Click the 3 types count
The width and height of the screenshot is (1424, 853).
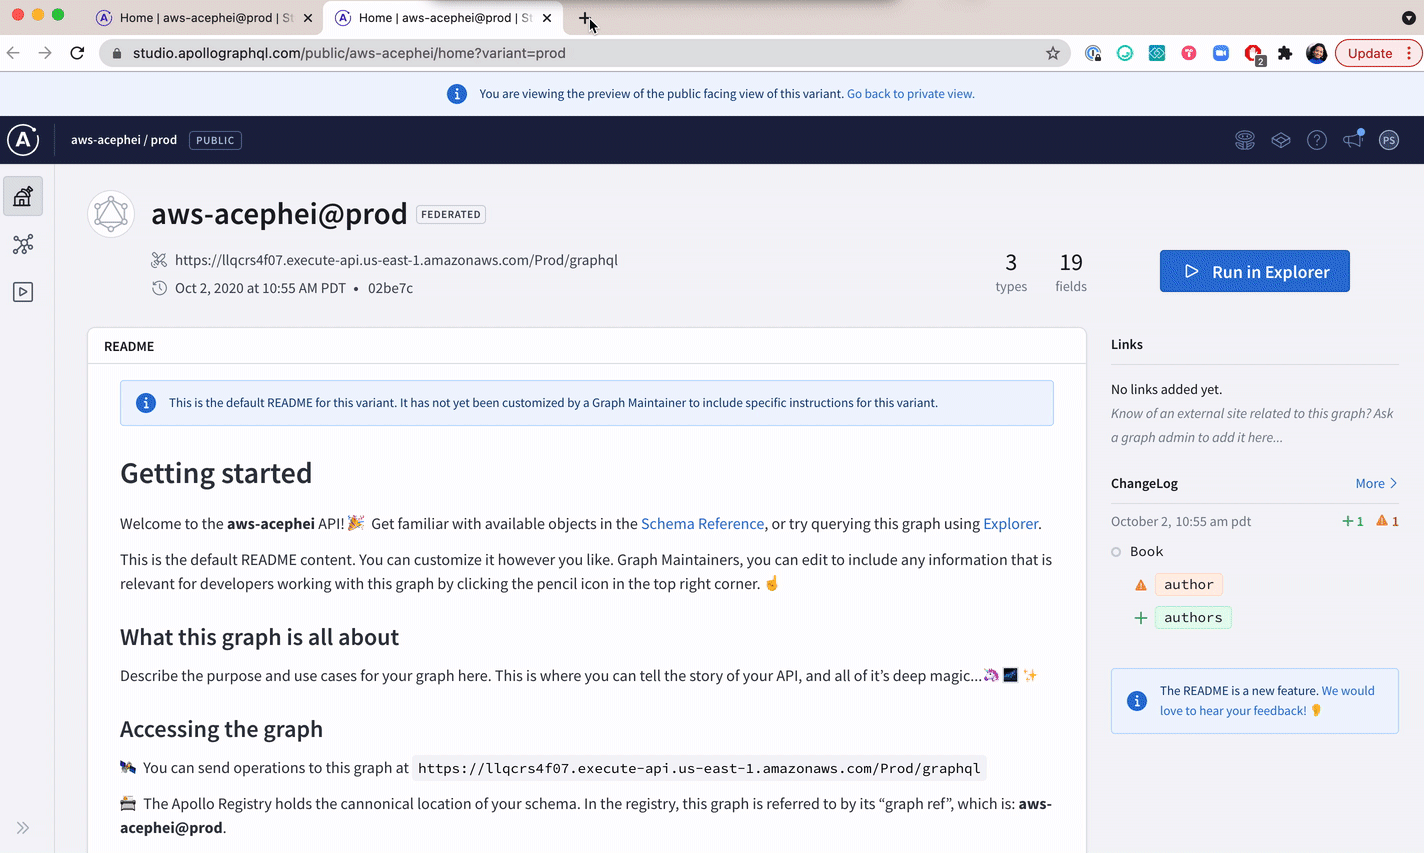[1011, 272]
